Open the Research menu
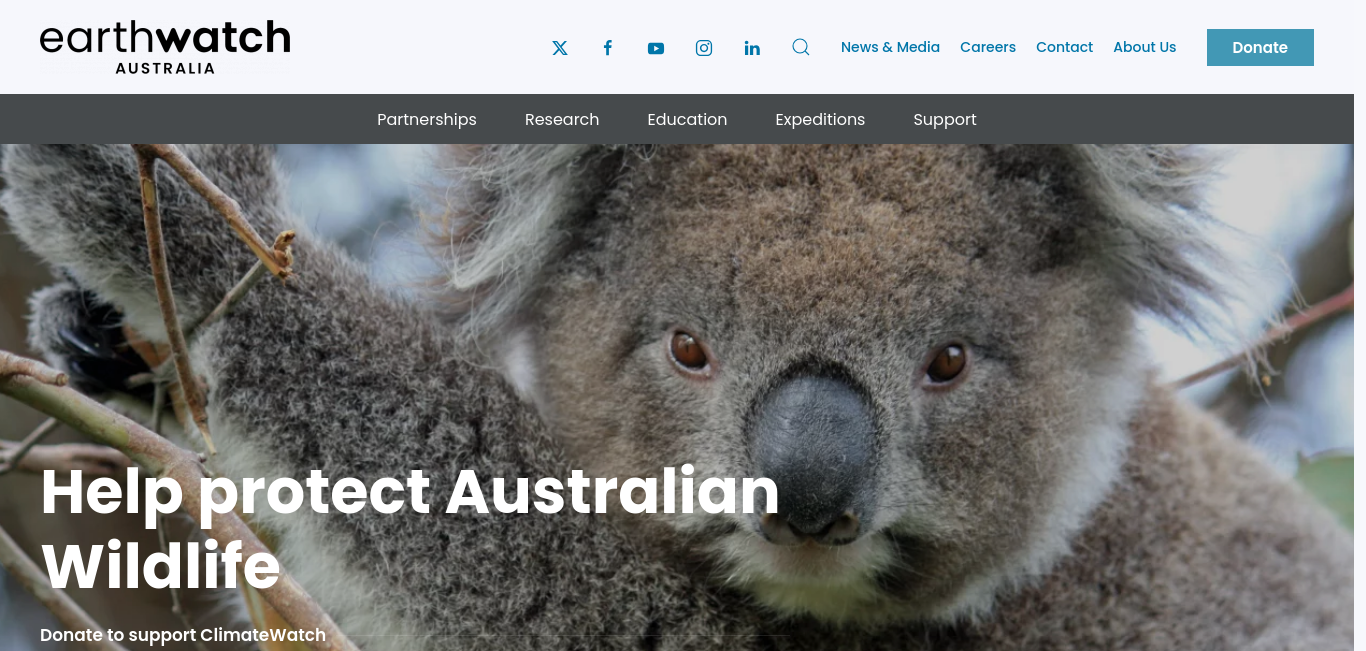Viewport: 1366px width, 651px height. coord(562,119)
